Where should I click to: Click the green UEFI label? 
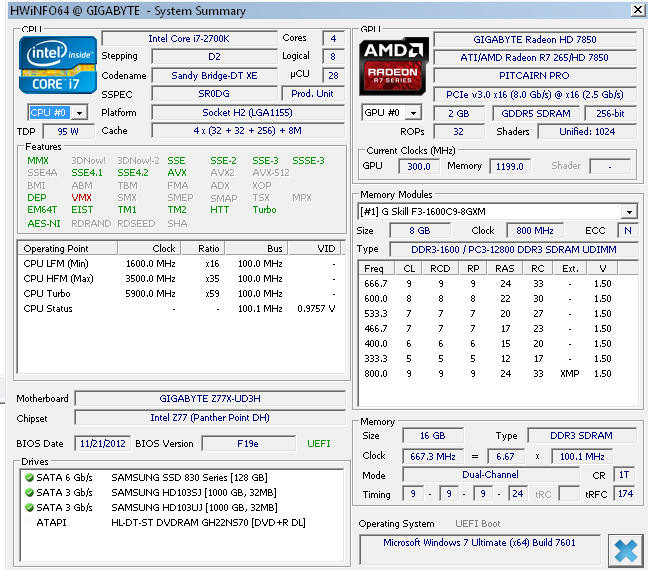(319, 444)
